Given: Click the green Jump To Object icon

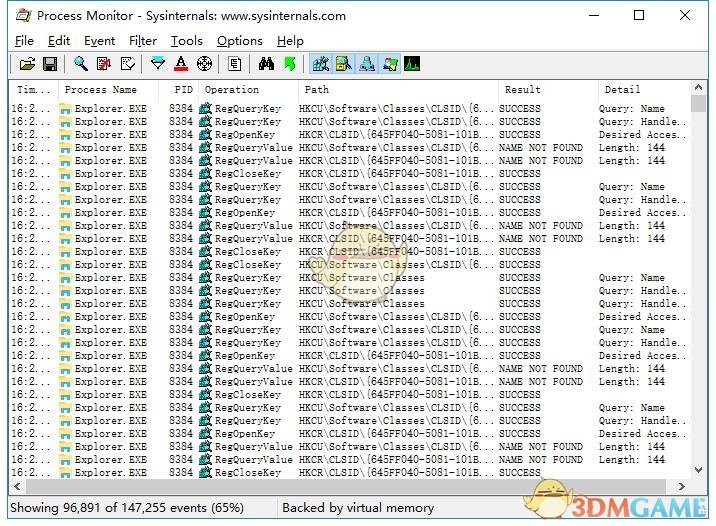Looking at the screenshot, I should pyautogui.click(x=290, y=64).
